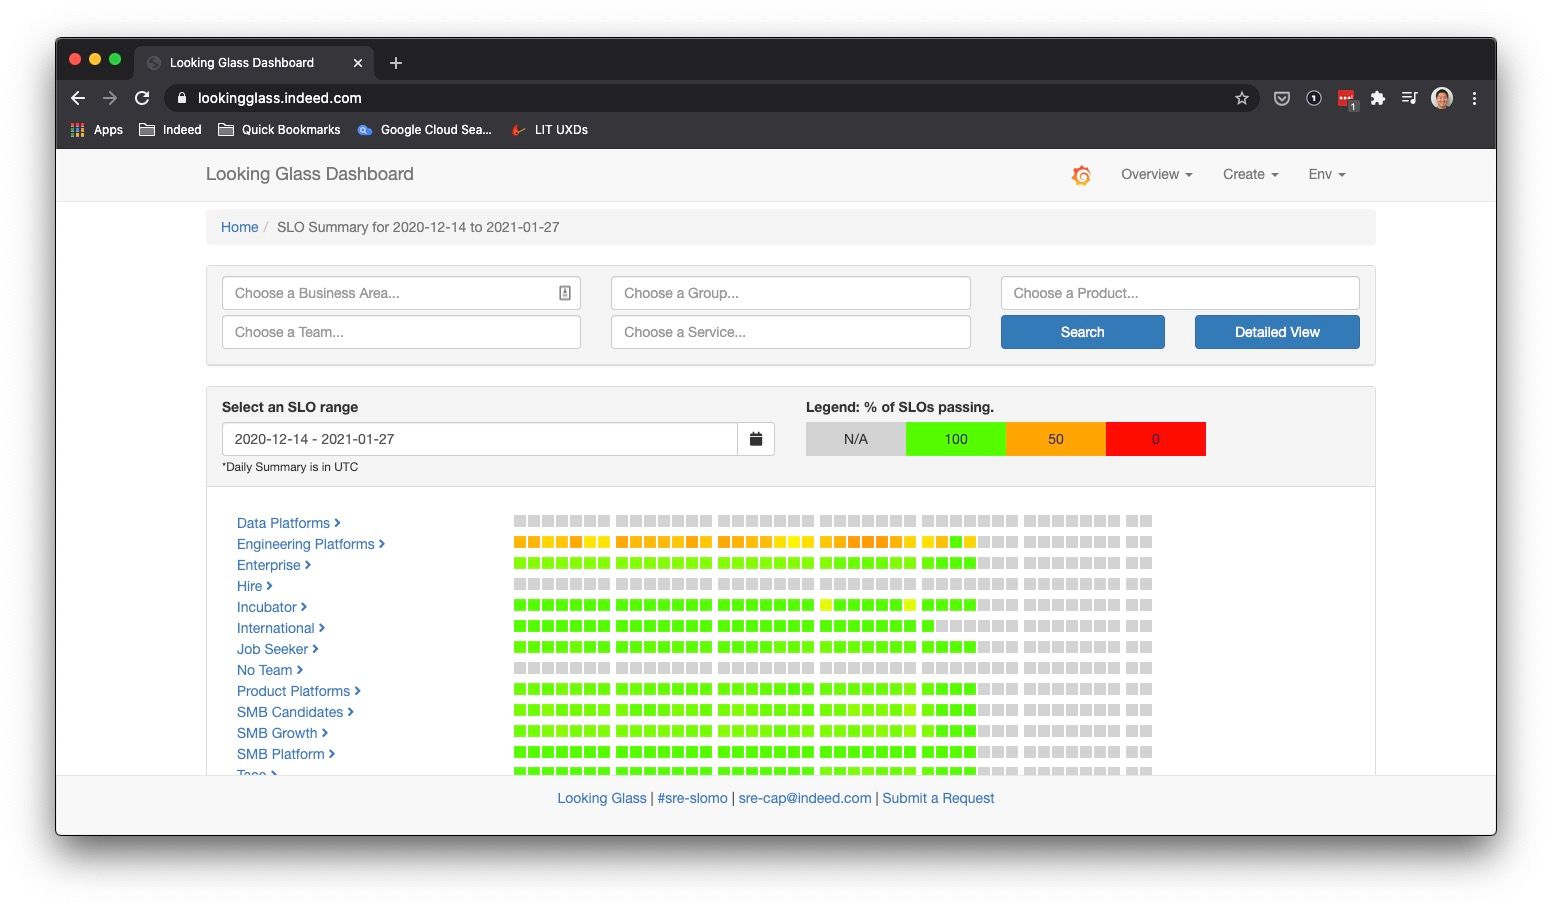Open the #sre-slomo footer link
This screenshot has height=909, width=1552.
click(692, 798)
